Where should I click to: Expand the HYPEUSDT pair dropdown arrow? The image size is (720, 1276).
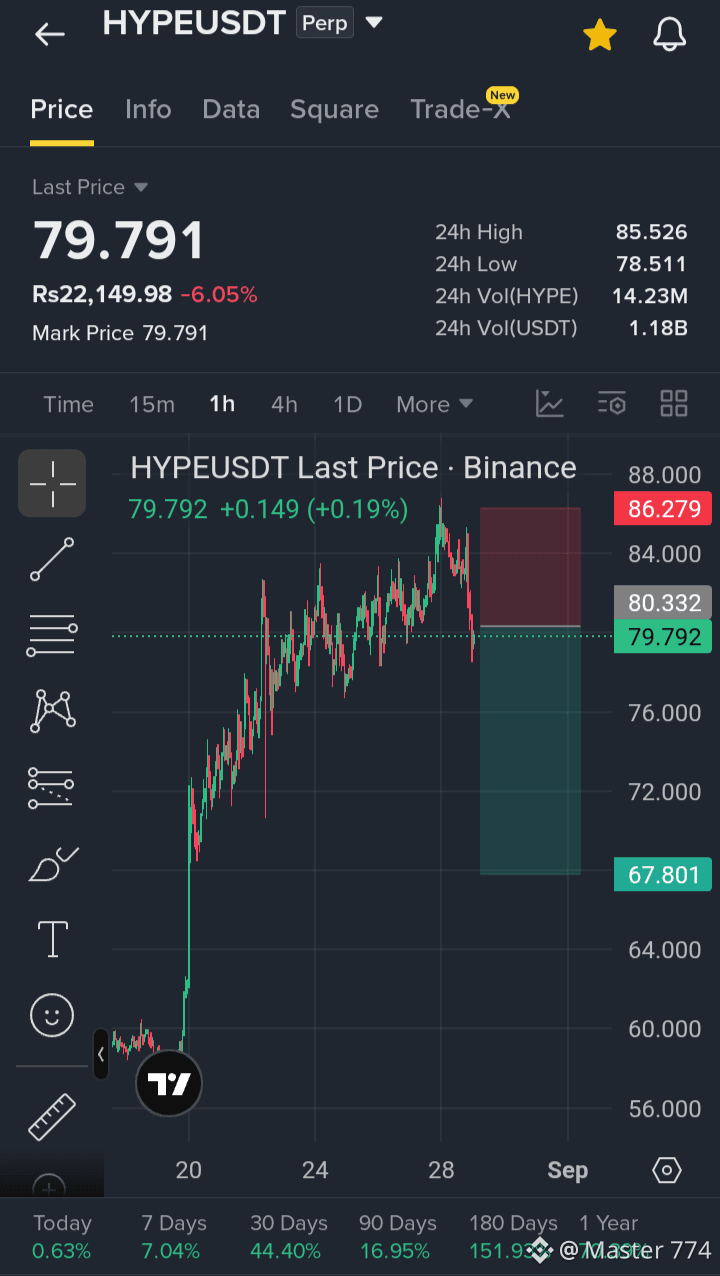[374, 22]
